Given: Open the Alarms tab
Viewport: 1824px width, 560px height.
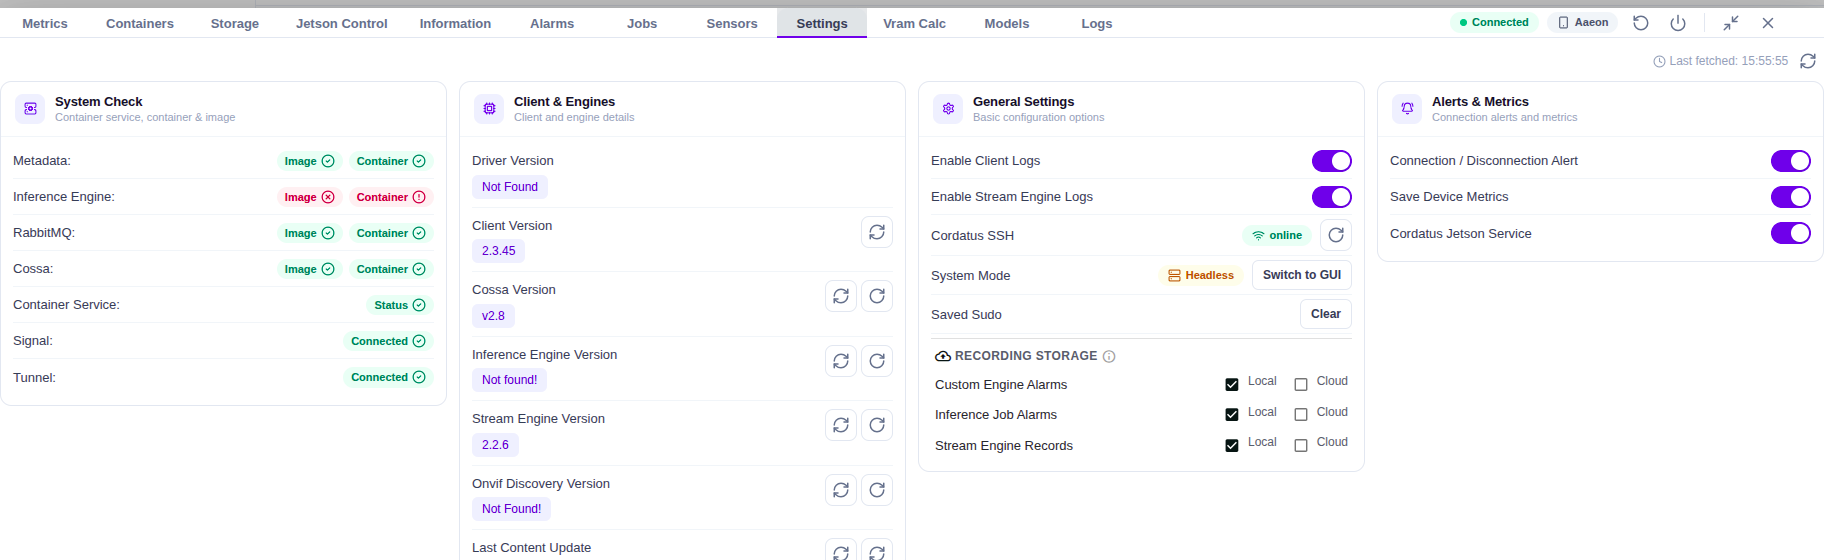Looking at the screenshot, I should [x=552, y=23].
